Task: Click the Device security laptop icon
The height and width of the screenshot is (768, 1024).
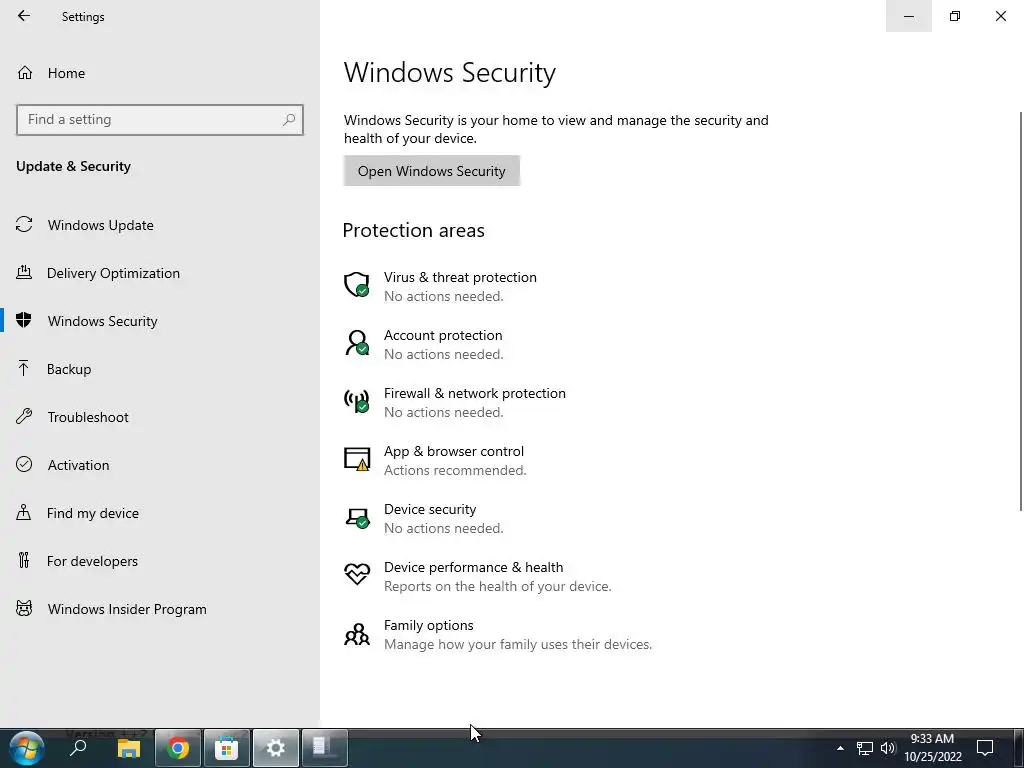Action: [357, 517]
